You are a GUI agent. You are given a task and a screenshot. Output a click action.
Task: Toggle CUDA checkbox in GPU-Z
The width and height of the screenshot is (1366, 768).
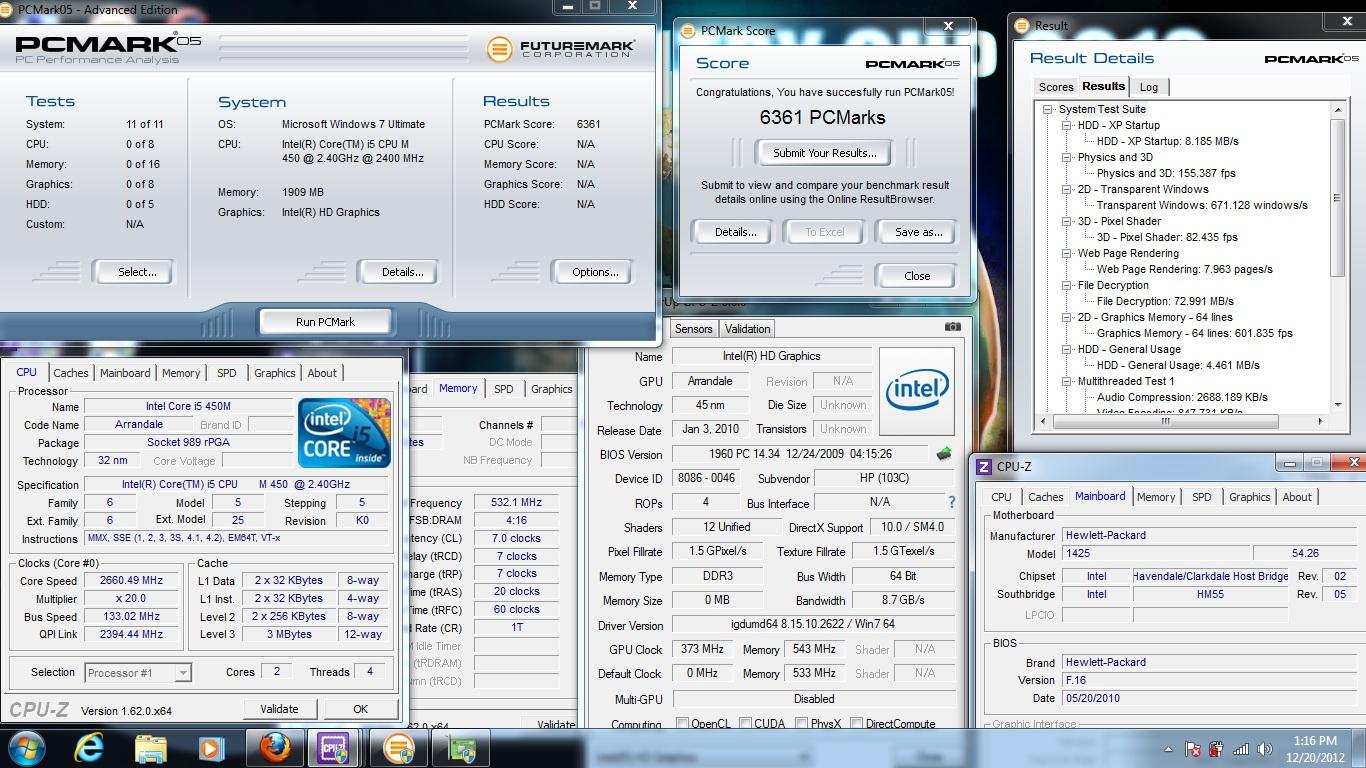click(744, 724)
